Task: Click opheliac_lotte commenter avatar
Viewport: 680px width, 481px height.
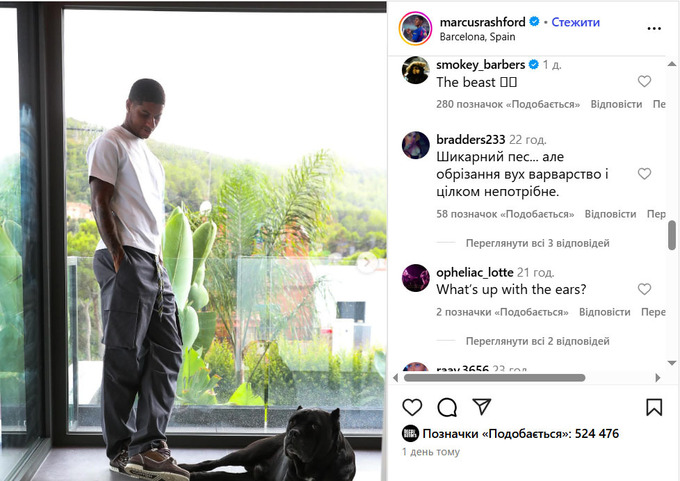Action: 415,278
